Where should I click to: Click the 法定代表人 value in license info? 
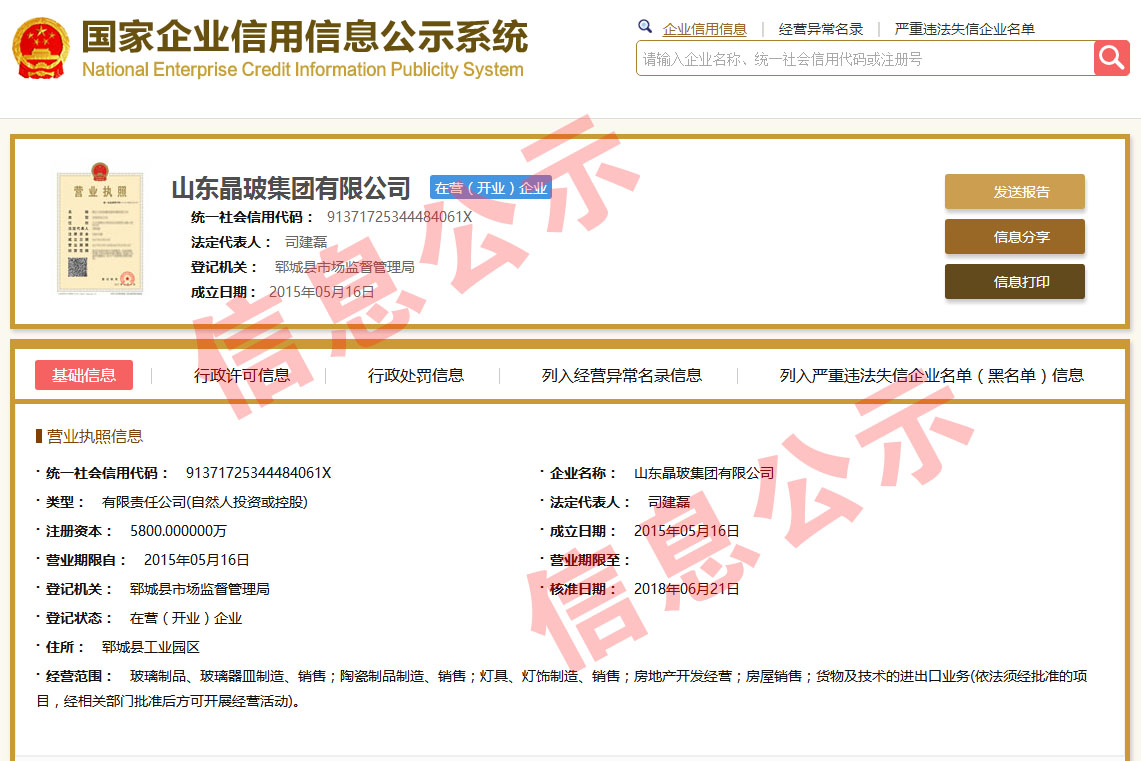point(669,502)
